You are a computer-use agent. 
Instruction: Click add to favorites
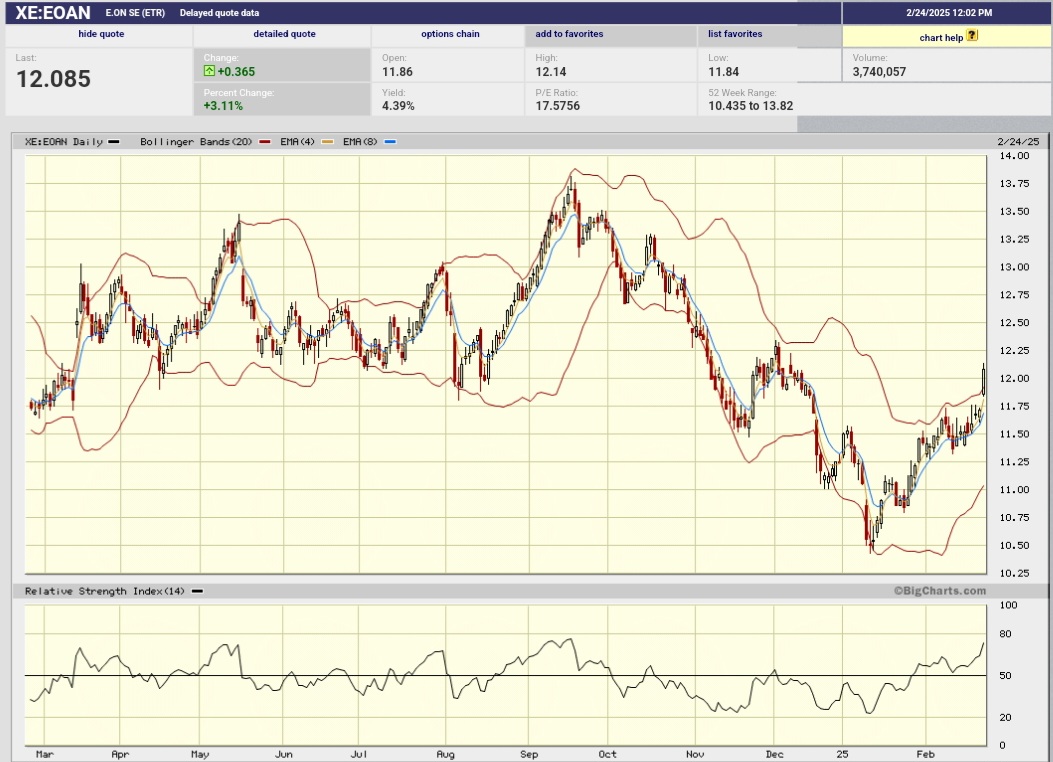569,34
